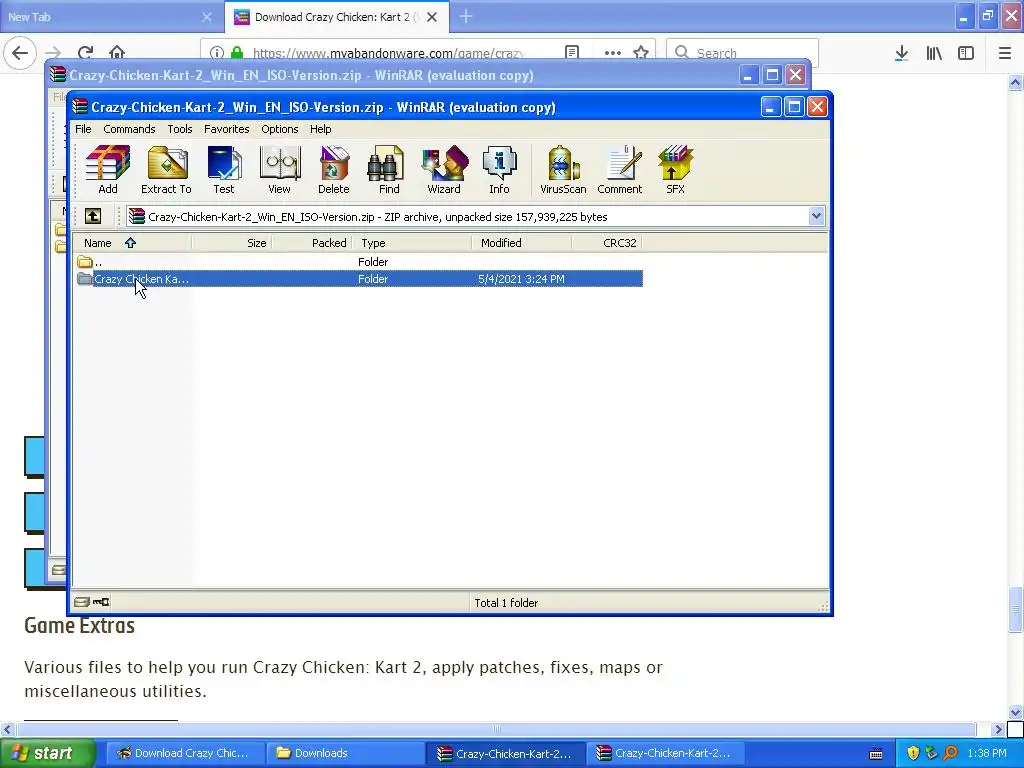Close the Download Crazy Chicken tab
Image resolution: width=1024 pixels, height=768 pixels.
tap(432, 17)
